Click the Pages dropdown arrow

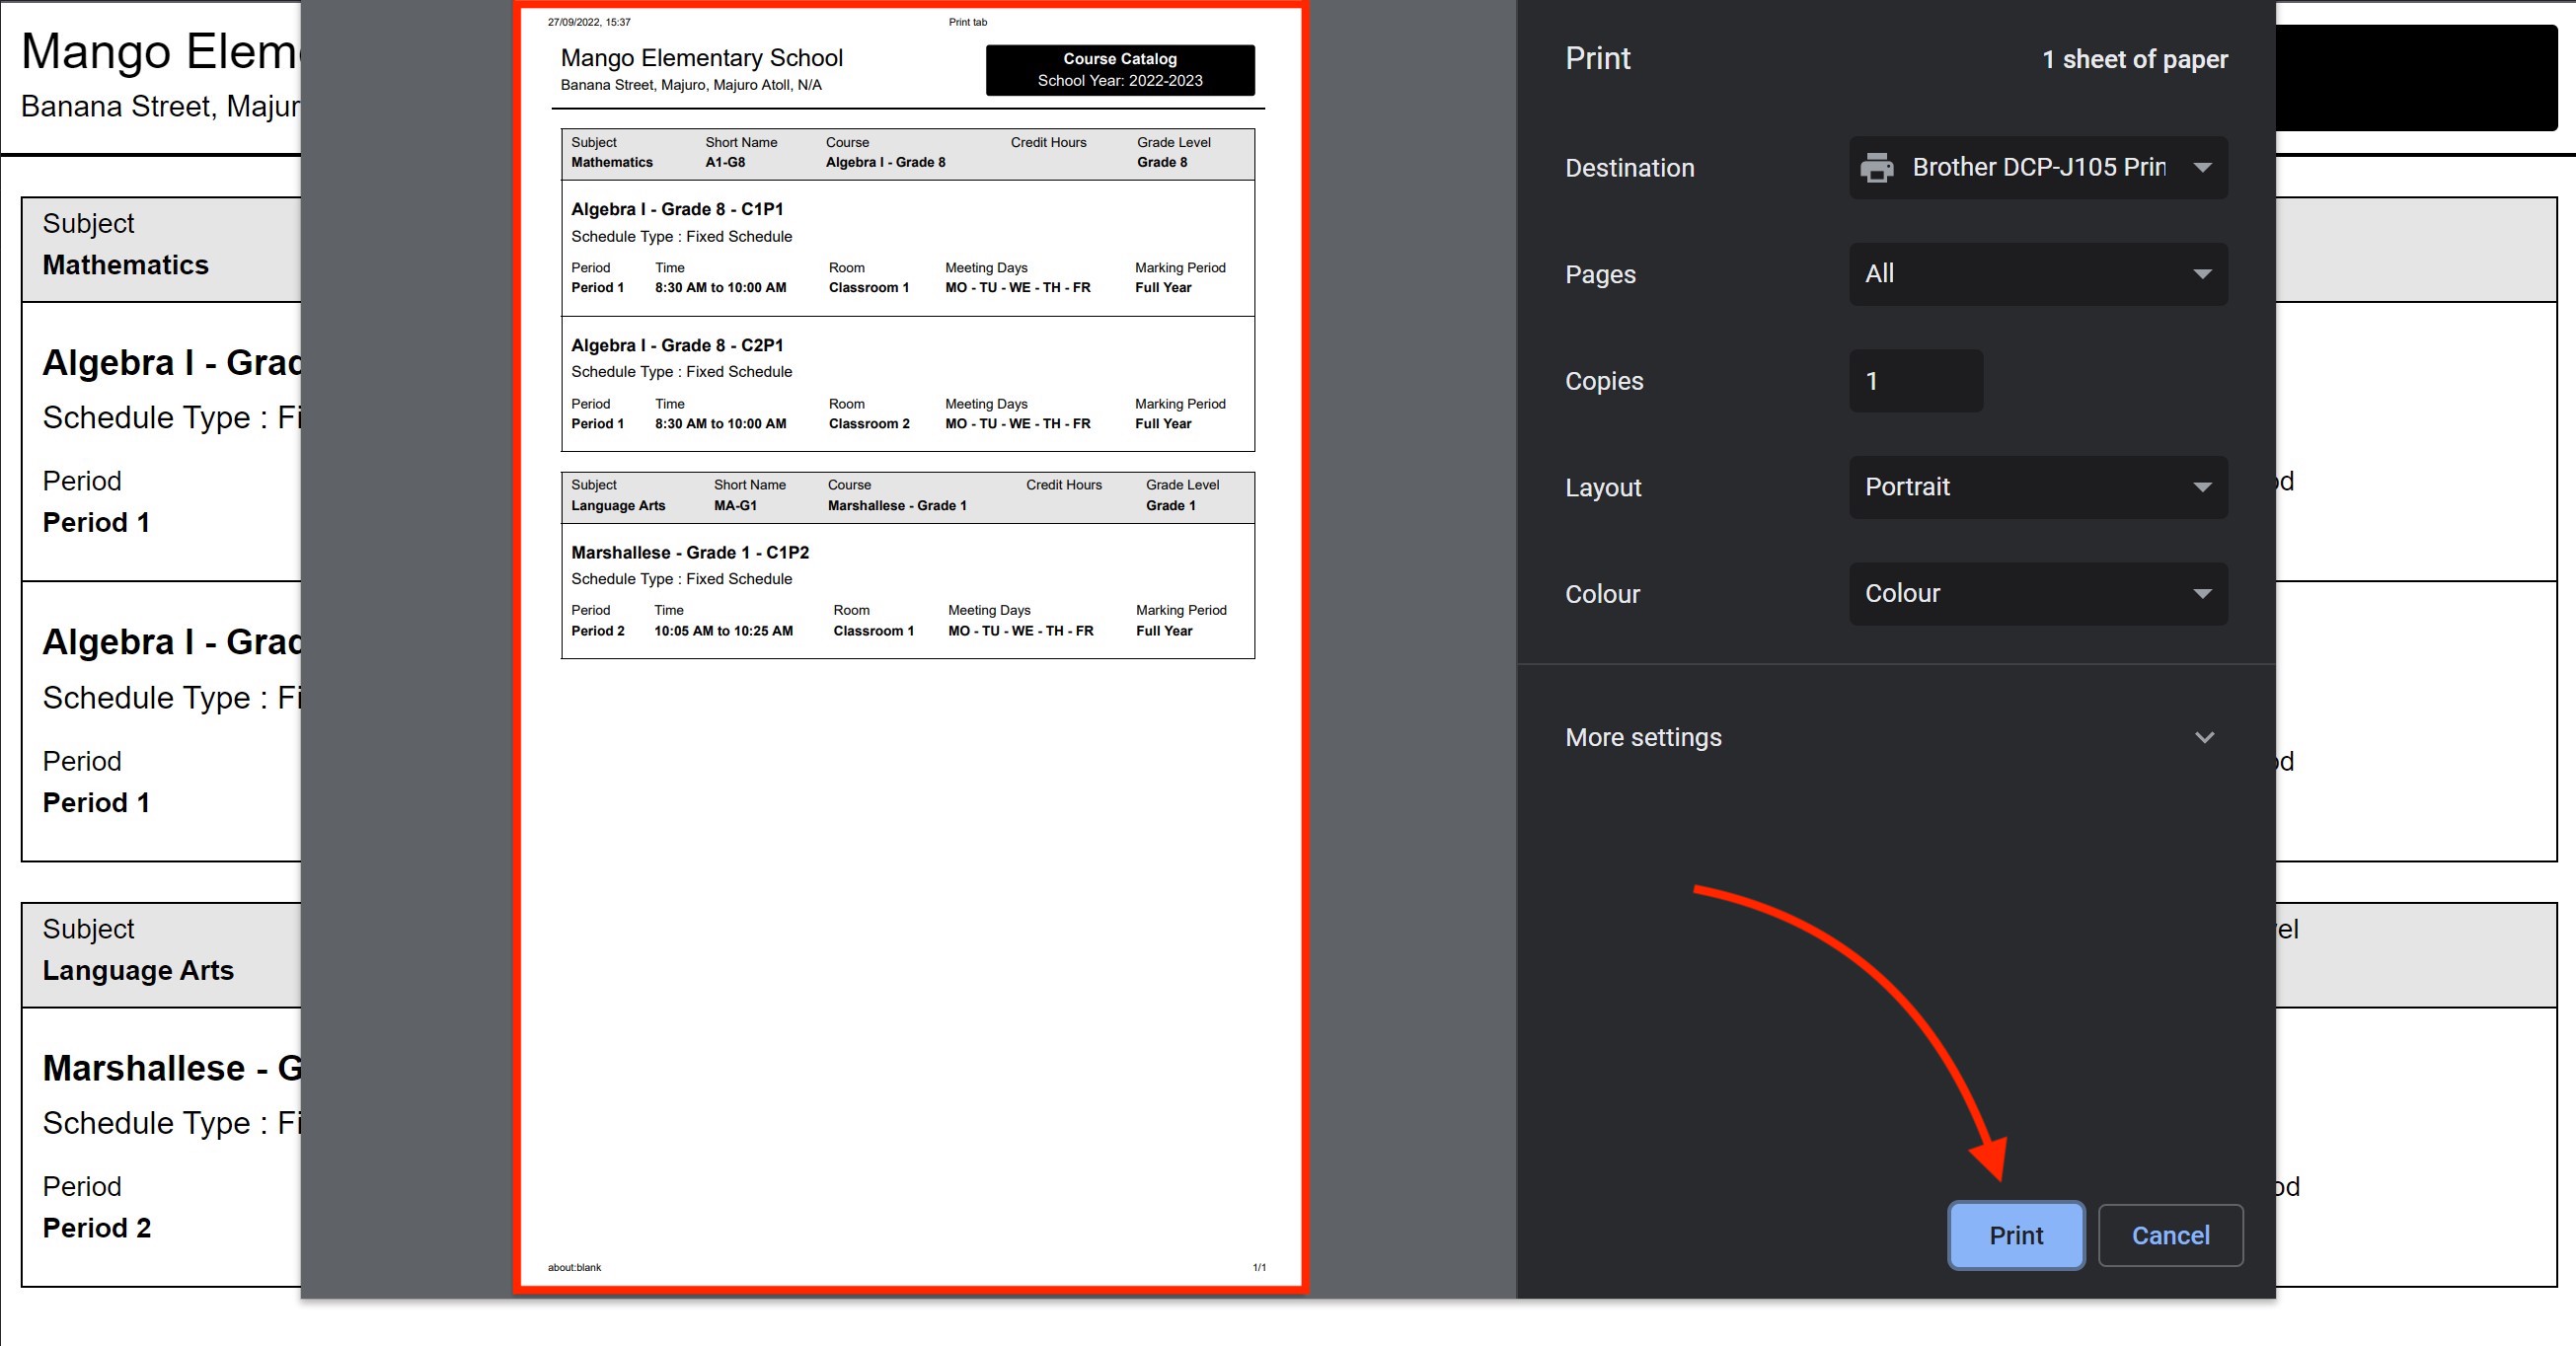click(x=2201, y=274)
